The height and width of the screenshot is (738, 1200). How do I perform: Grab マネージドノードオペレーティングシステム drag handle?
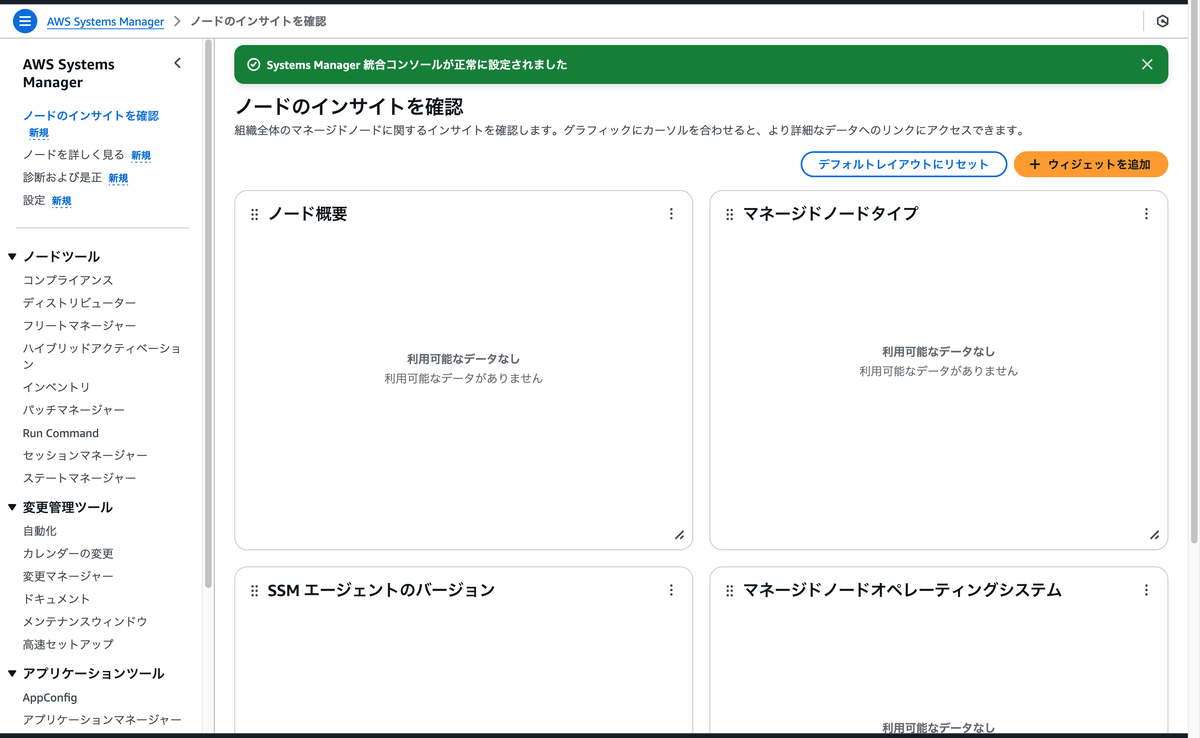[729, 590]
